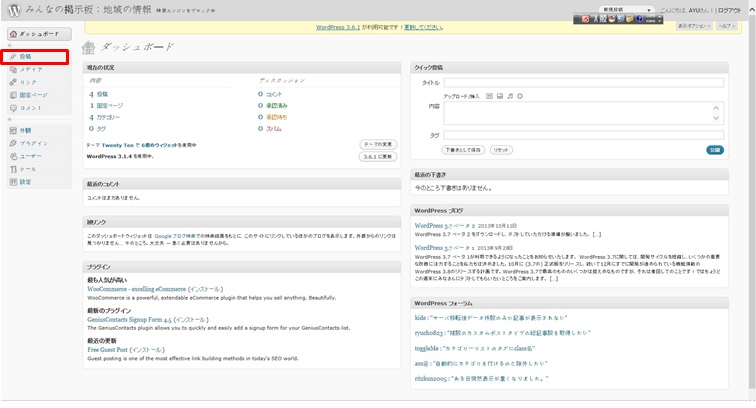The width and height of the screenshot is (756, 408).
Task: Click the red スパム link
Action: tap(274, 129)
